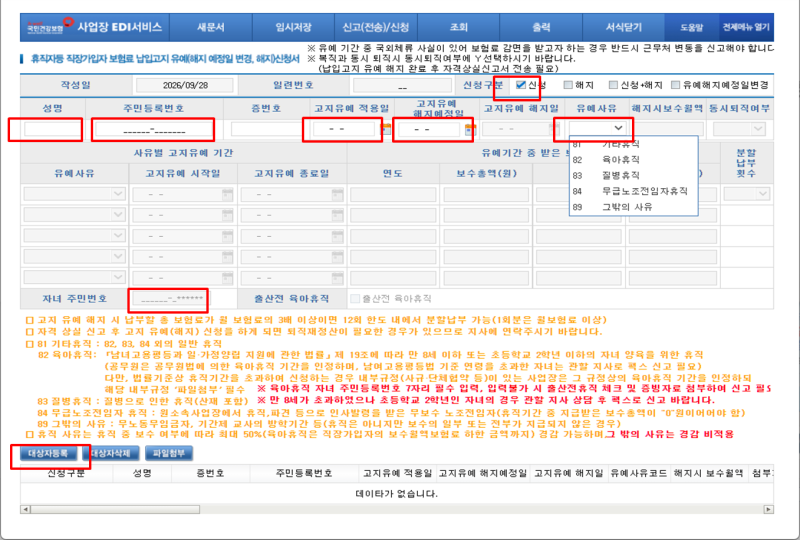
Task: Open fifth row 유예사유 dropdown in period table
Action: point(74,278)
